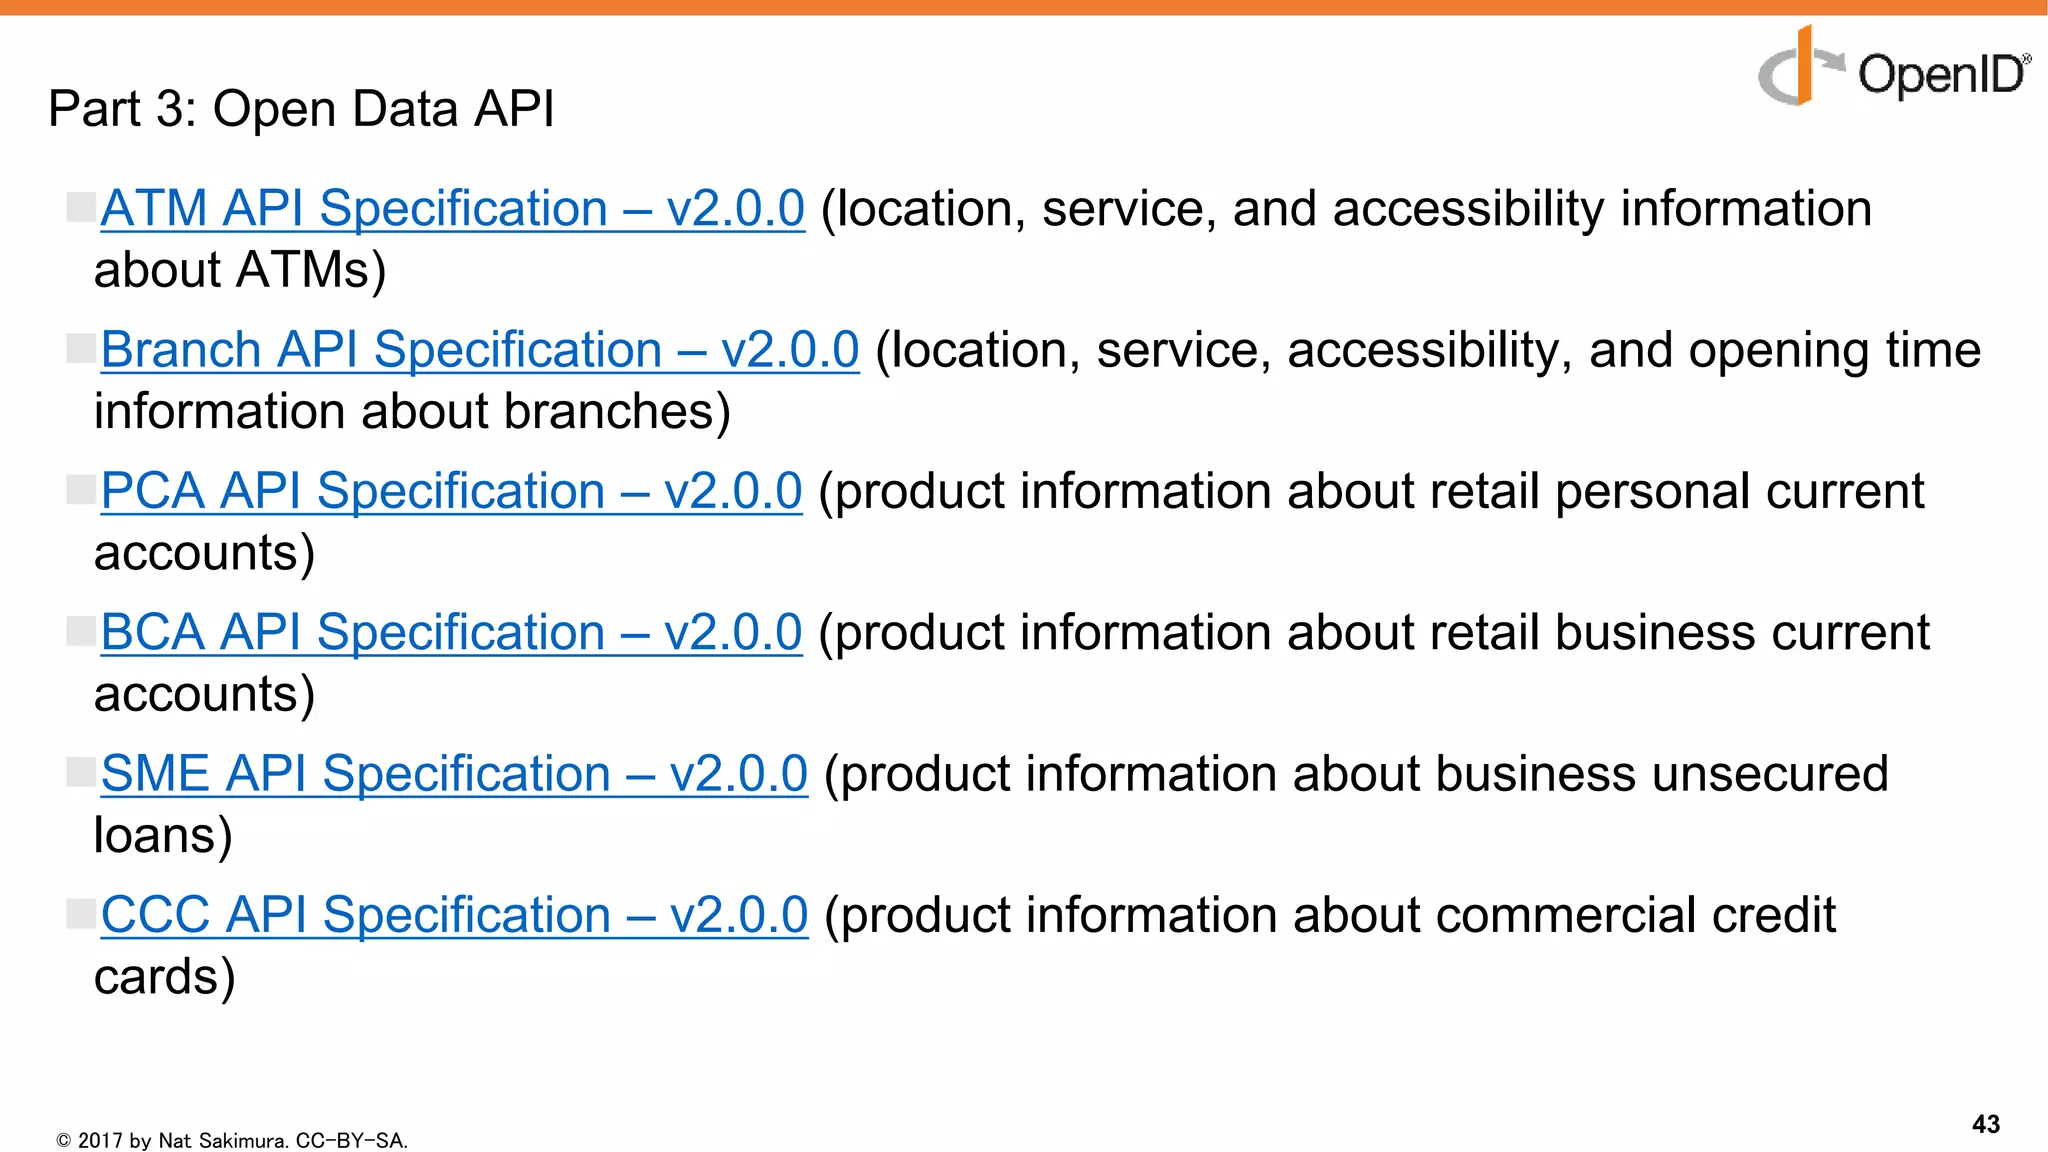Click the copyright notice by Nat Sakimura
This screenshot has width=2048, height=1152.
[232, 1140]
